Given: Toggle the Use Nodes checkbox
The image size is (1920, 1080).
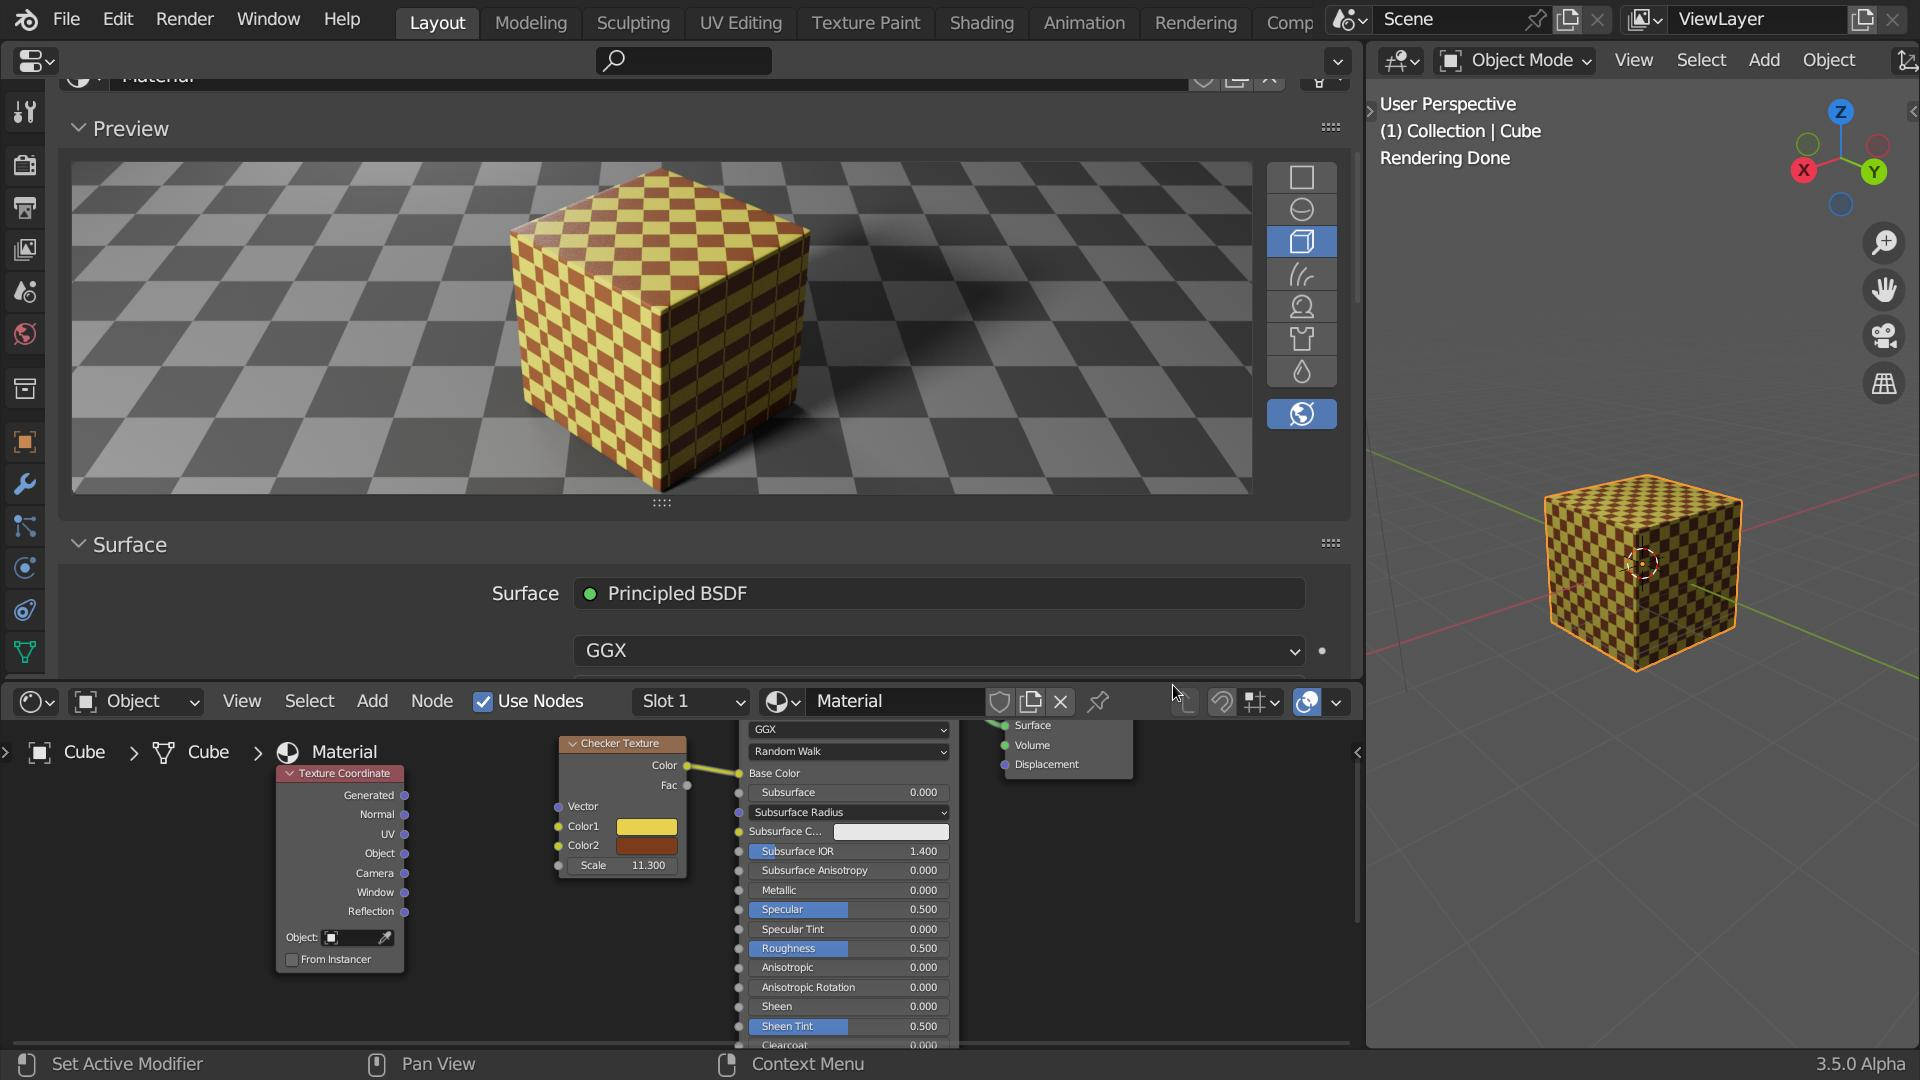Looking at the screenshot, I should pos(483,702).
